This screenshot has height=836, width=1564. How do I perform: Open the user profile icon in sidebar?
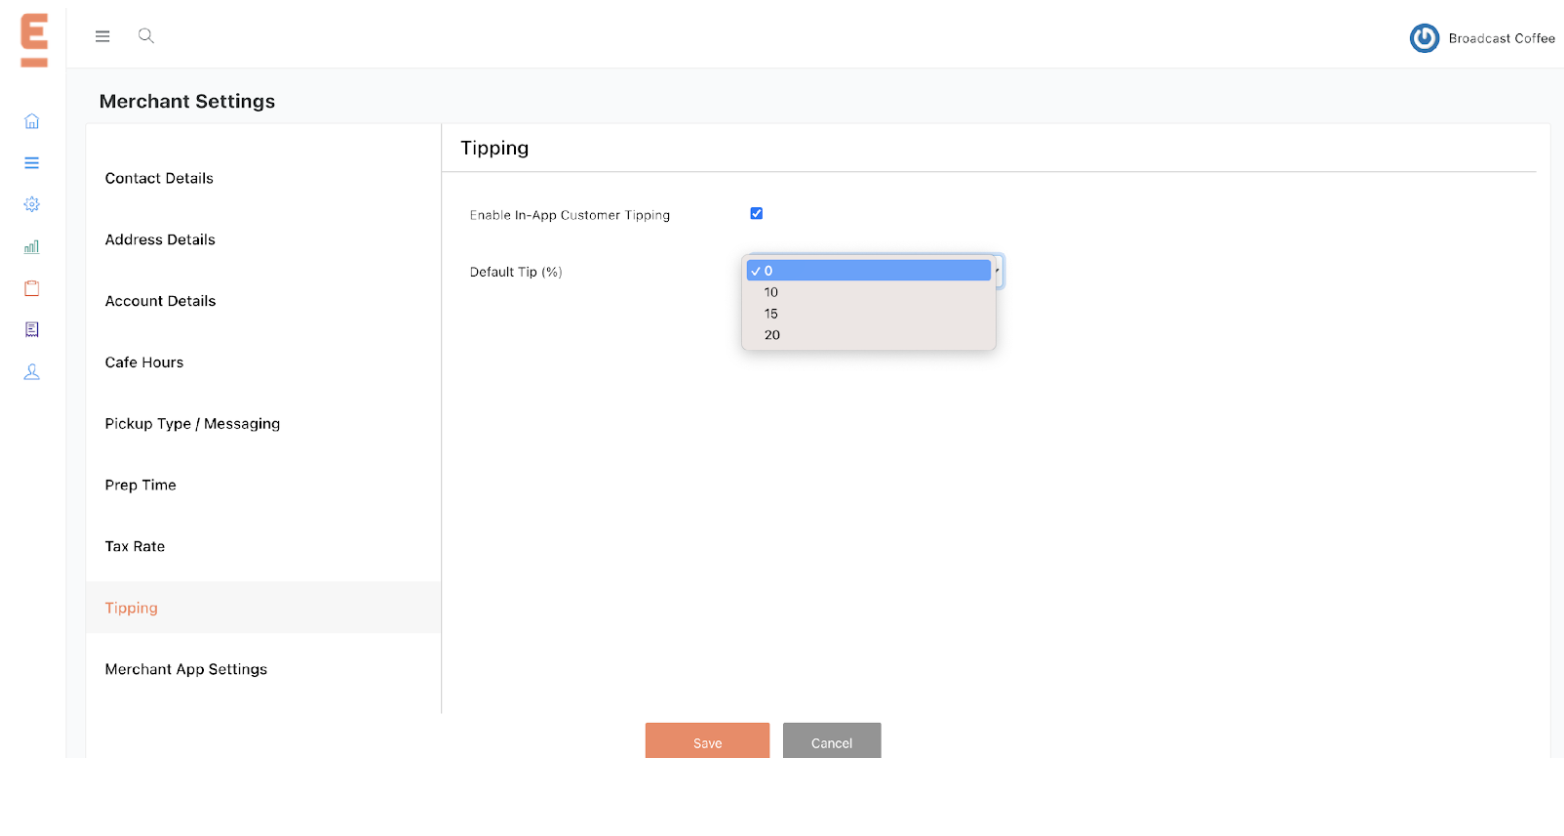point(32,372)
